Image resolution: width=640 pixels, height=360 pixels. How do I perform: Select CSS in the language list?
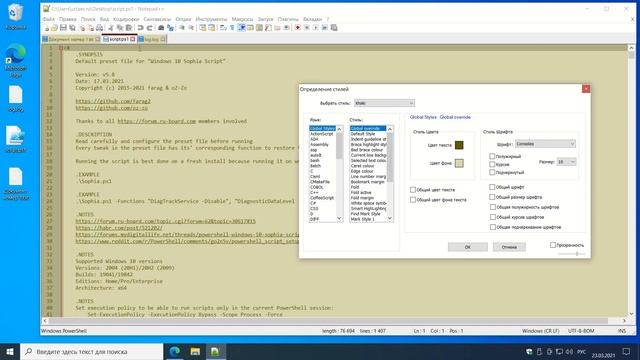(314, 208)
